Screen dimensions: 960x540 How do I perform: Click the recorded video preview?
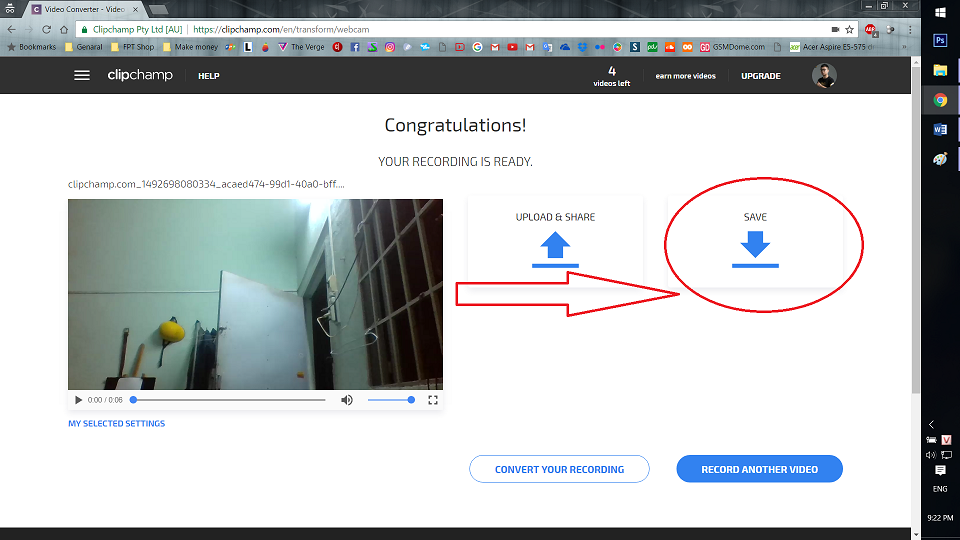coord(255,294)
